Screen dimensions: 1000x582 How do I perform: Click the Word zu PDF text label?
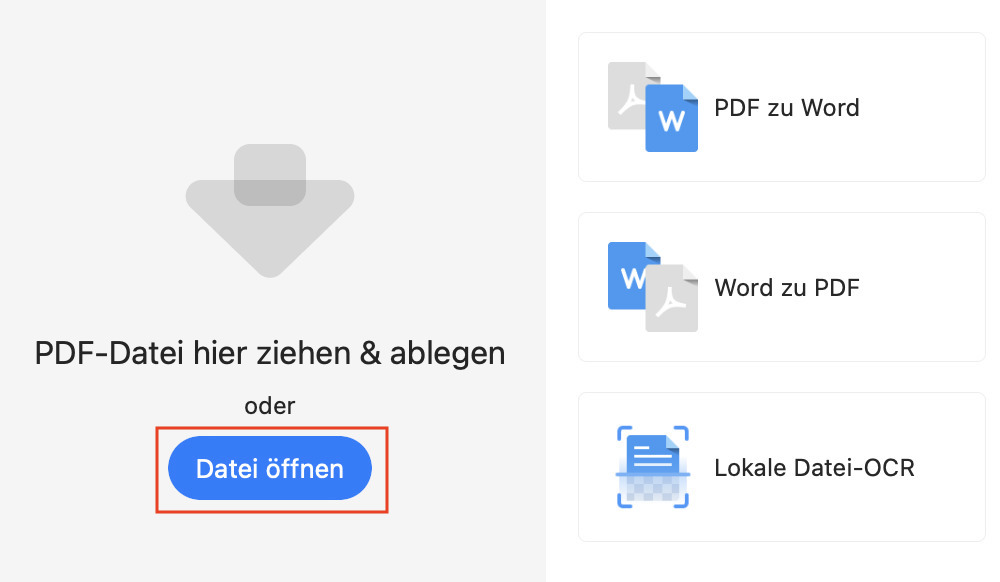[786, 287]
